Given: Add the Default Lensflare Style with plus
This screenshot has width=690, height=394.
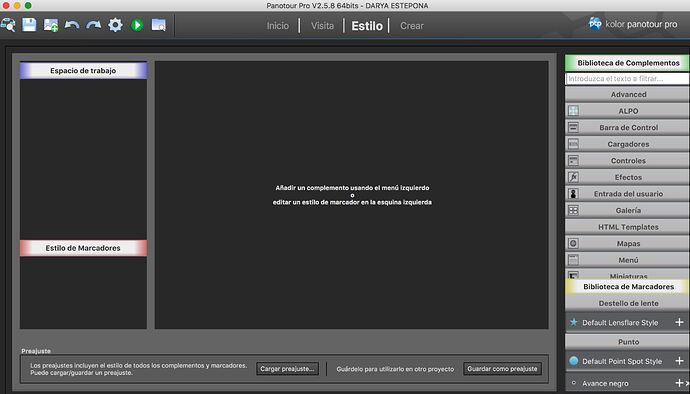Looking at the screenshot, I should 679,323.
